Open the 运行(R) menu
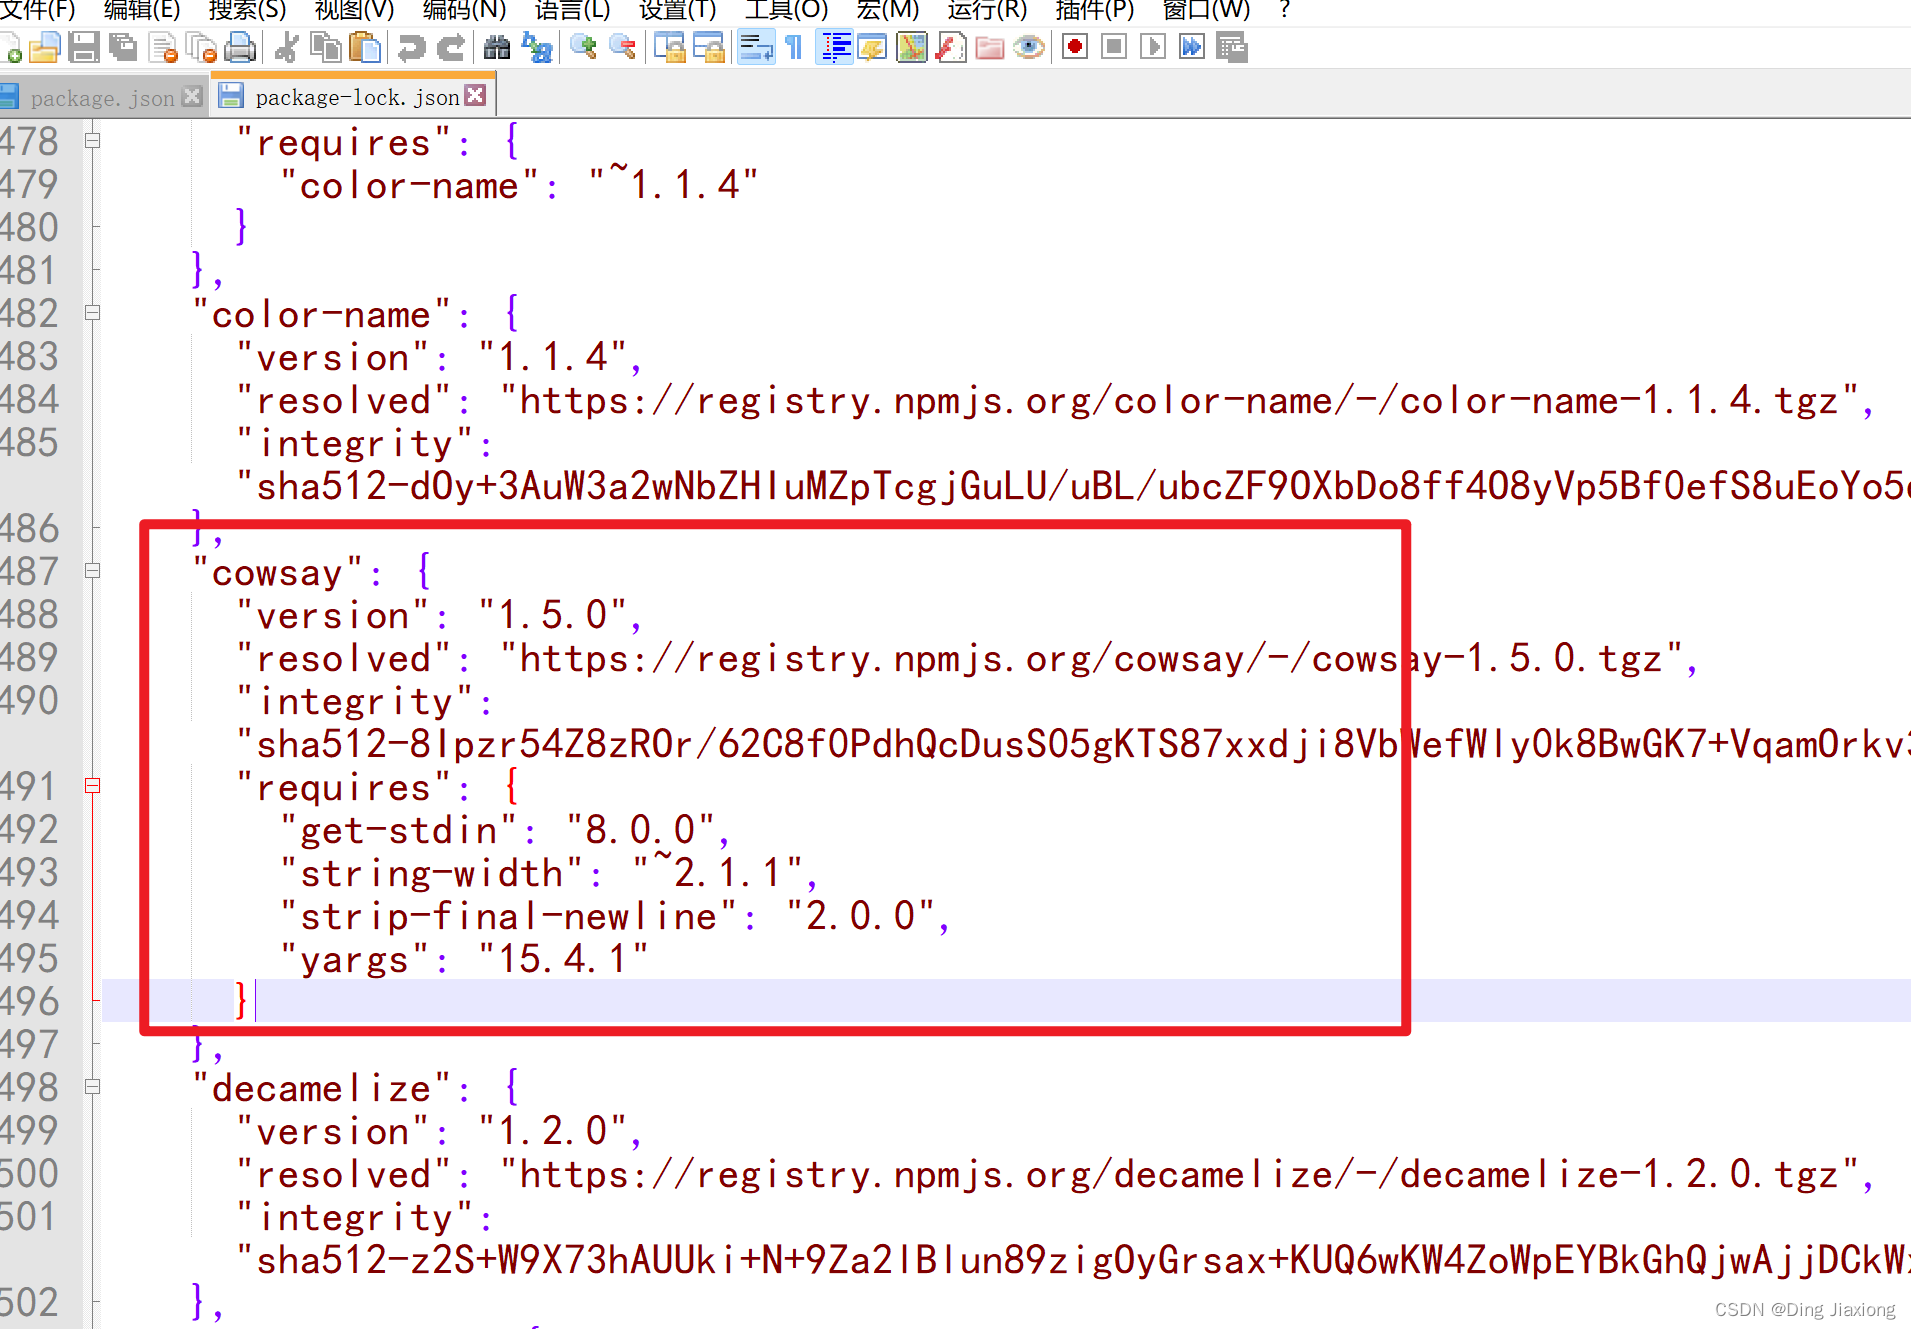The width and height of the screenshot is (1911, 1329). [987, 11]
